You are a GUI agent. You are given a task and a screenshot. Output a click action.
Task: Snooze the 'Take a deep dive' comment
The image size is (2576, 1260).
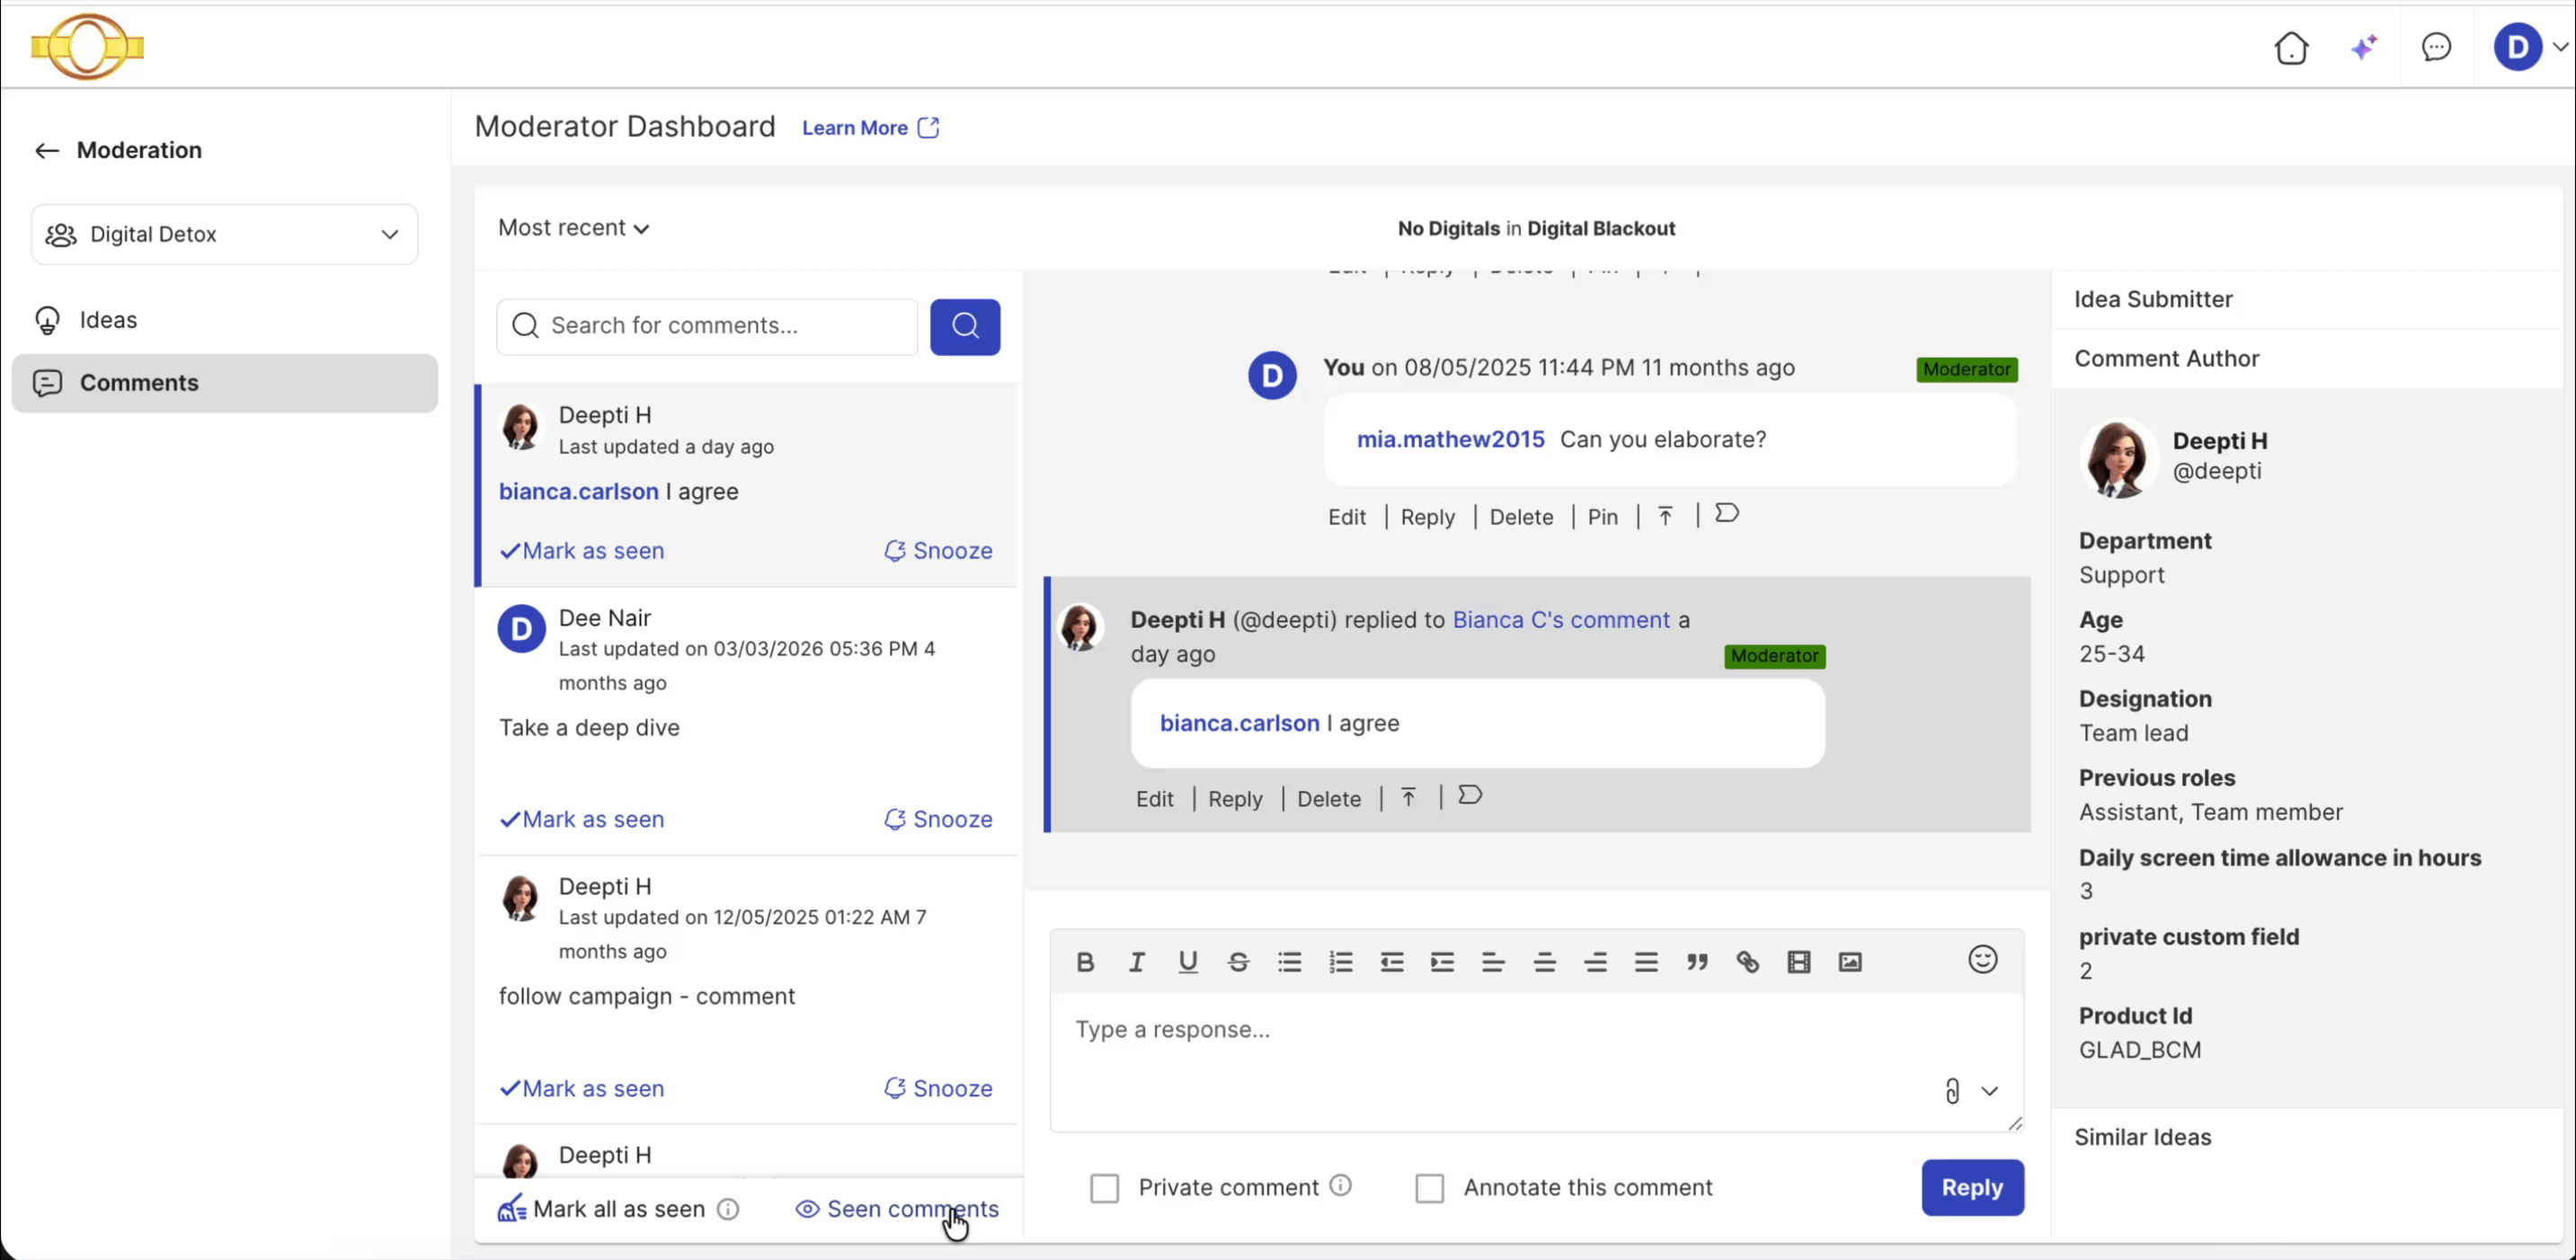(x=938, y=820)
